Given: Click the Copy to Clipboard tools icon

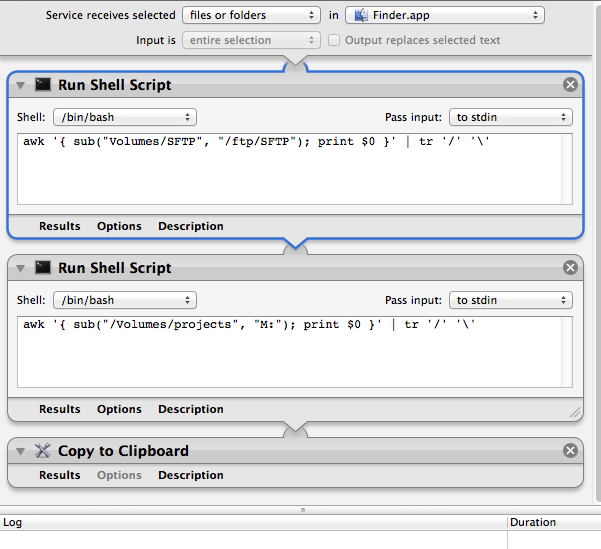Looking at the screenshot, I should tap(43, 450).
